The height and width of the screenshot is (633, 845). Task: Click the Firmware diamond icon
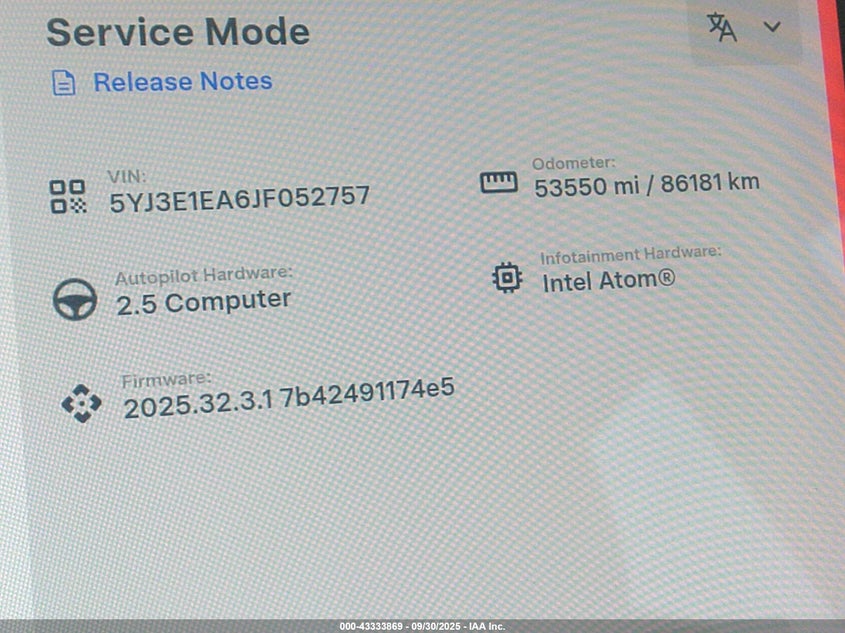pyautogui.click(x=81, y=403)
